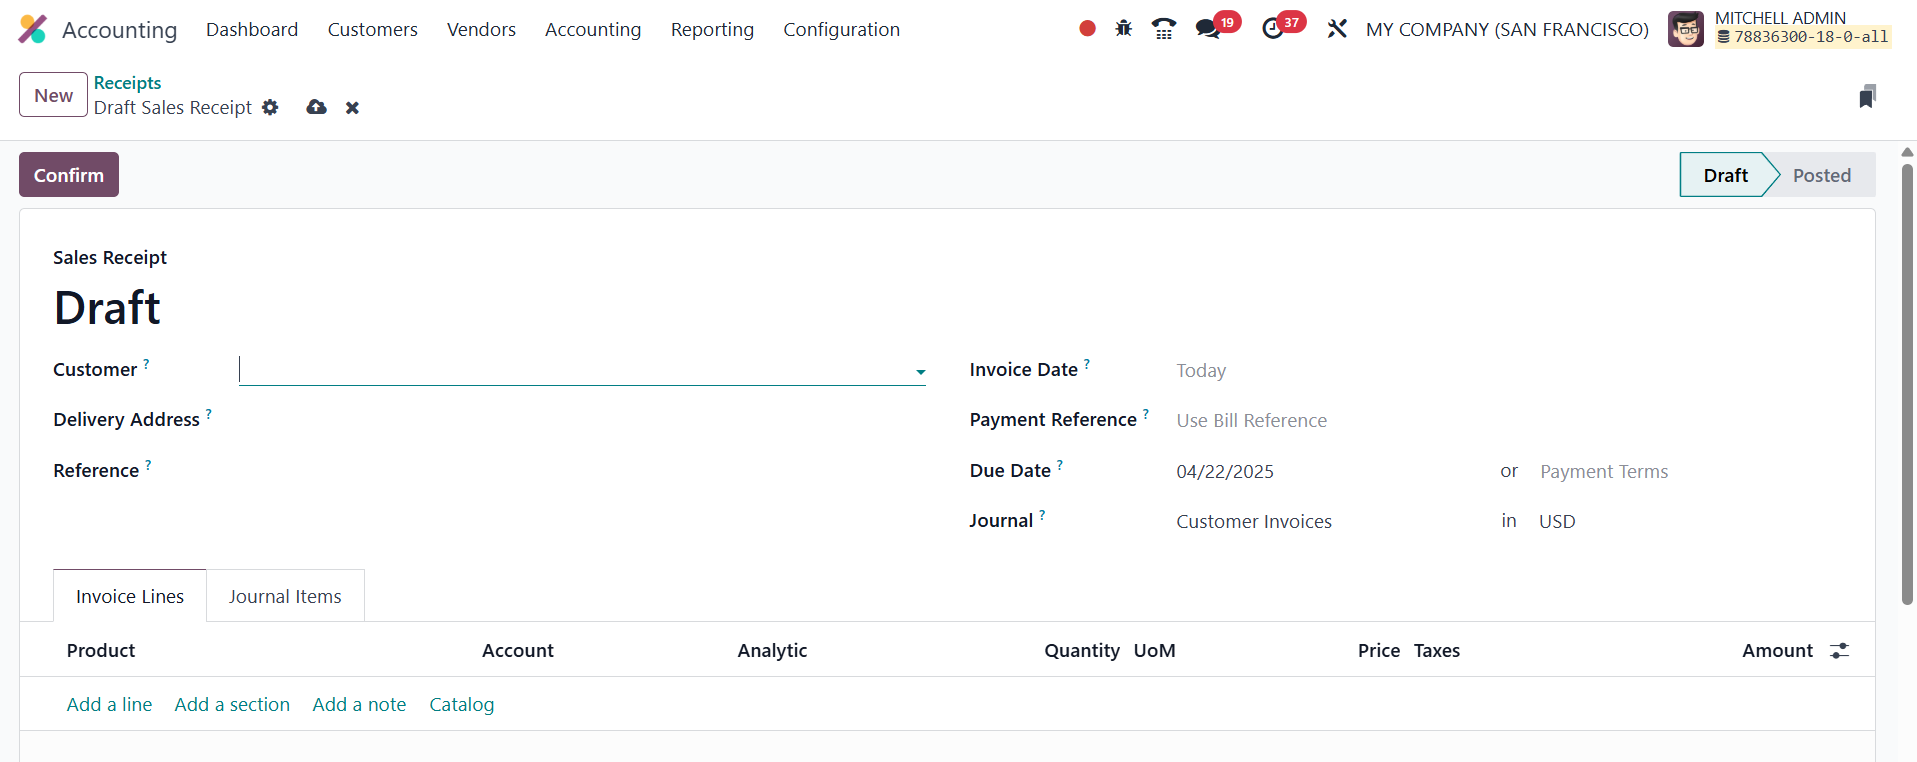Save record manually with cloud icon
Screen dimensions: 1917x762
[x=317, y=107]
